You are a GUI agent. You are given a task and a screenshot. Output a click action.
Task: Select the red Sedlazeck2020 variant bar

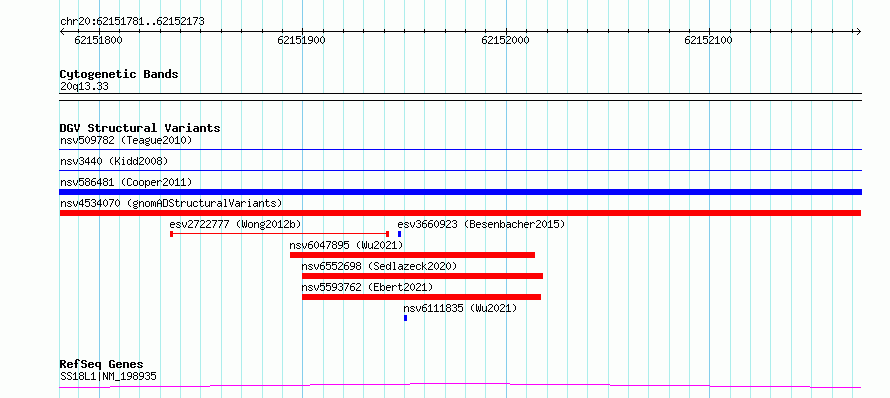coord(422,276)
